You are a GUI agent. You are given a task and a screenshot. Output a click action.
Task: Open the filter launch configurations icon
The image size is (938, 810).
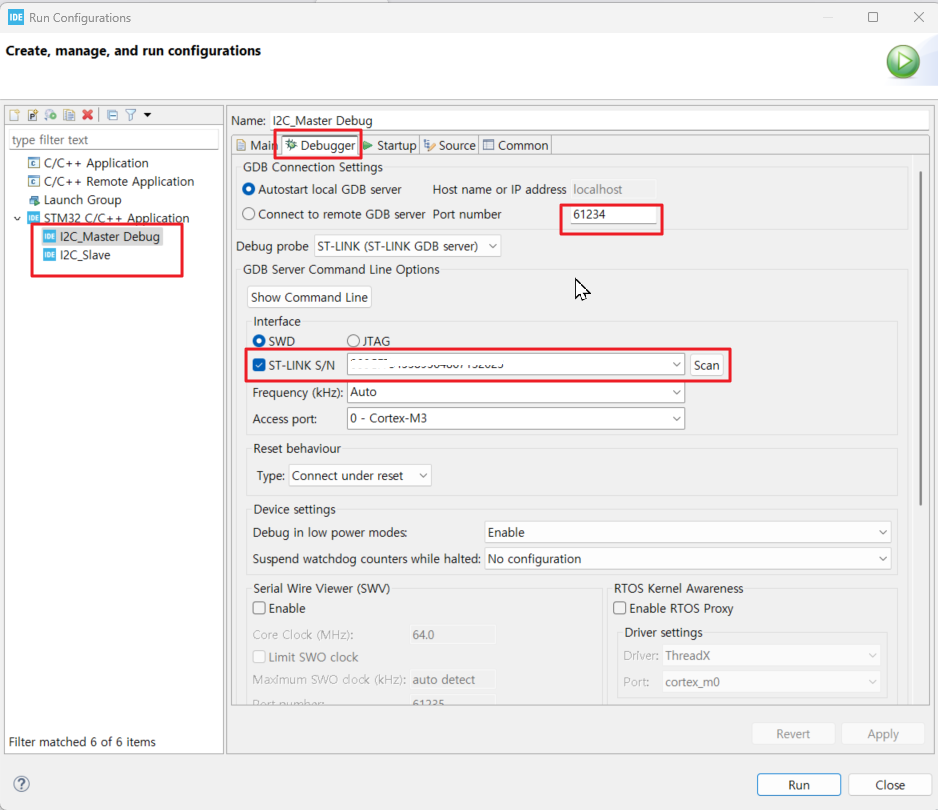[131, 114]
